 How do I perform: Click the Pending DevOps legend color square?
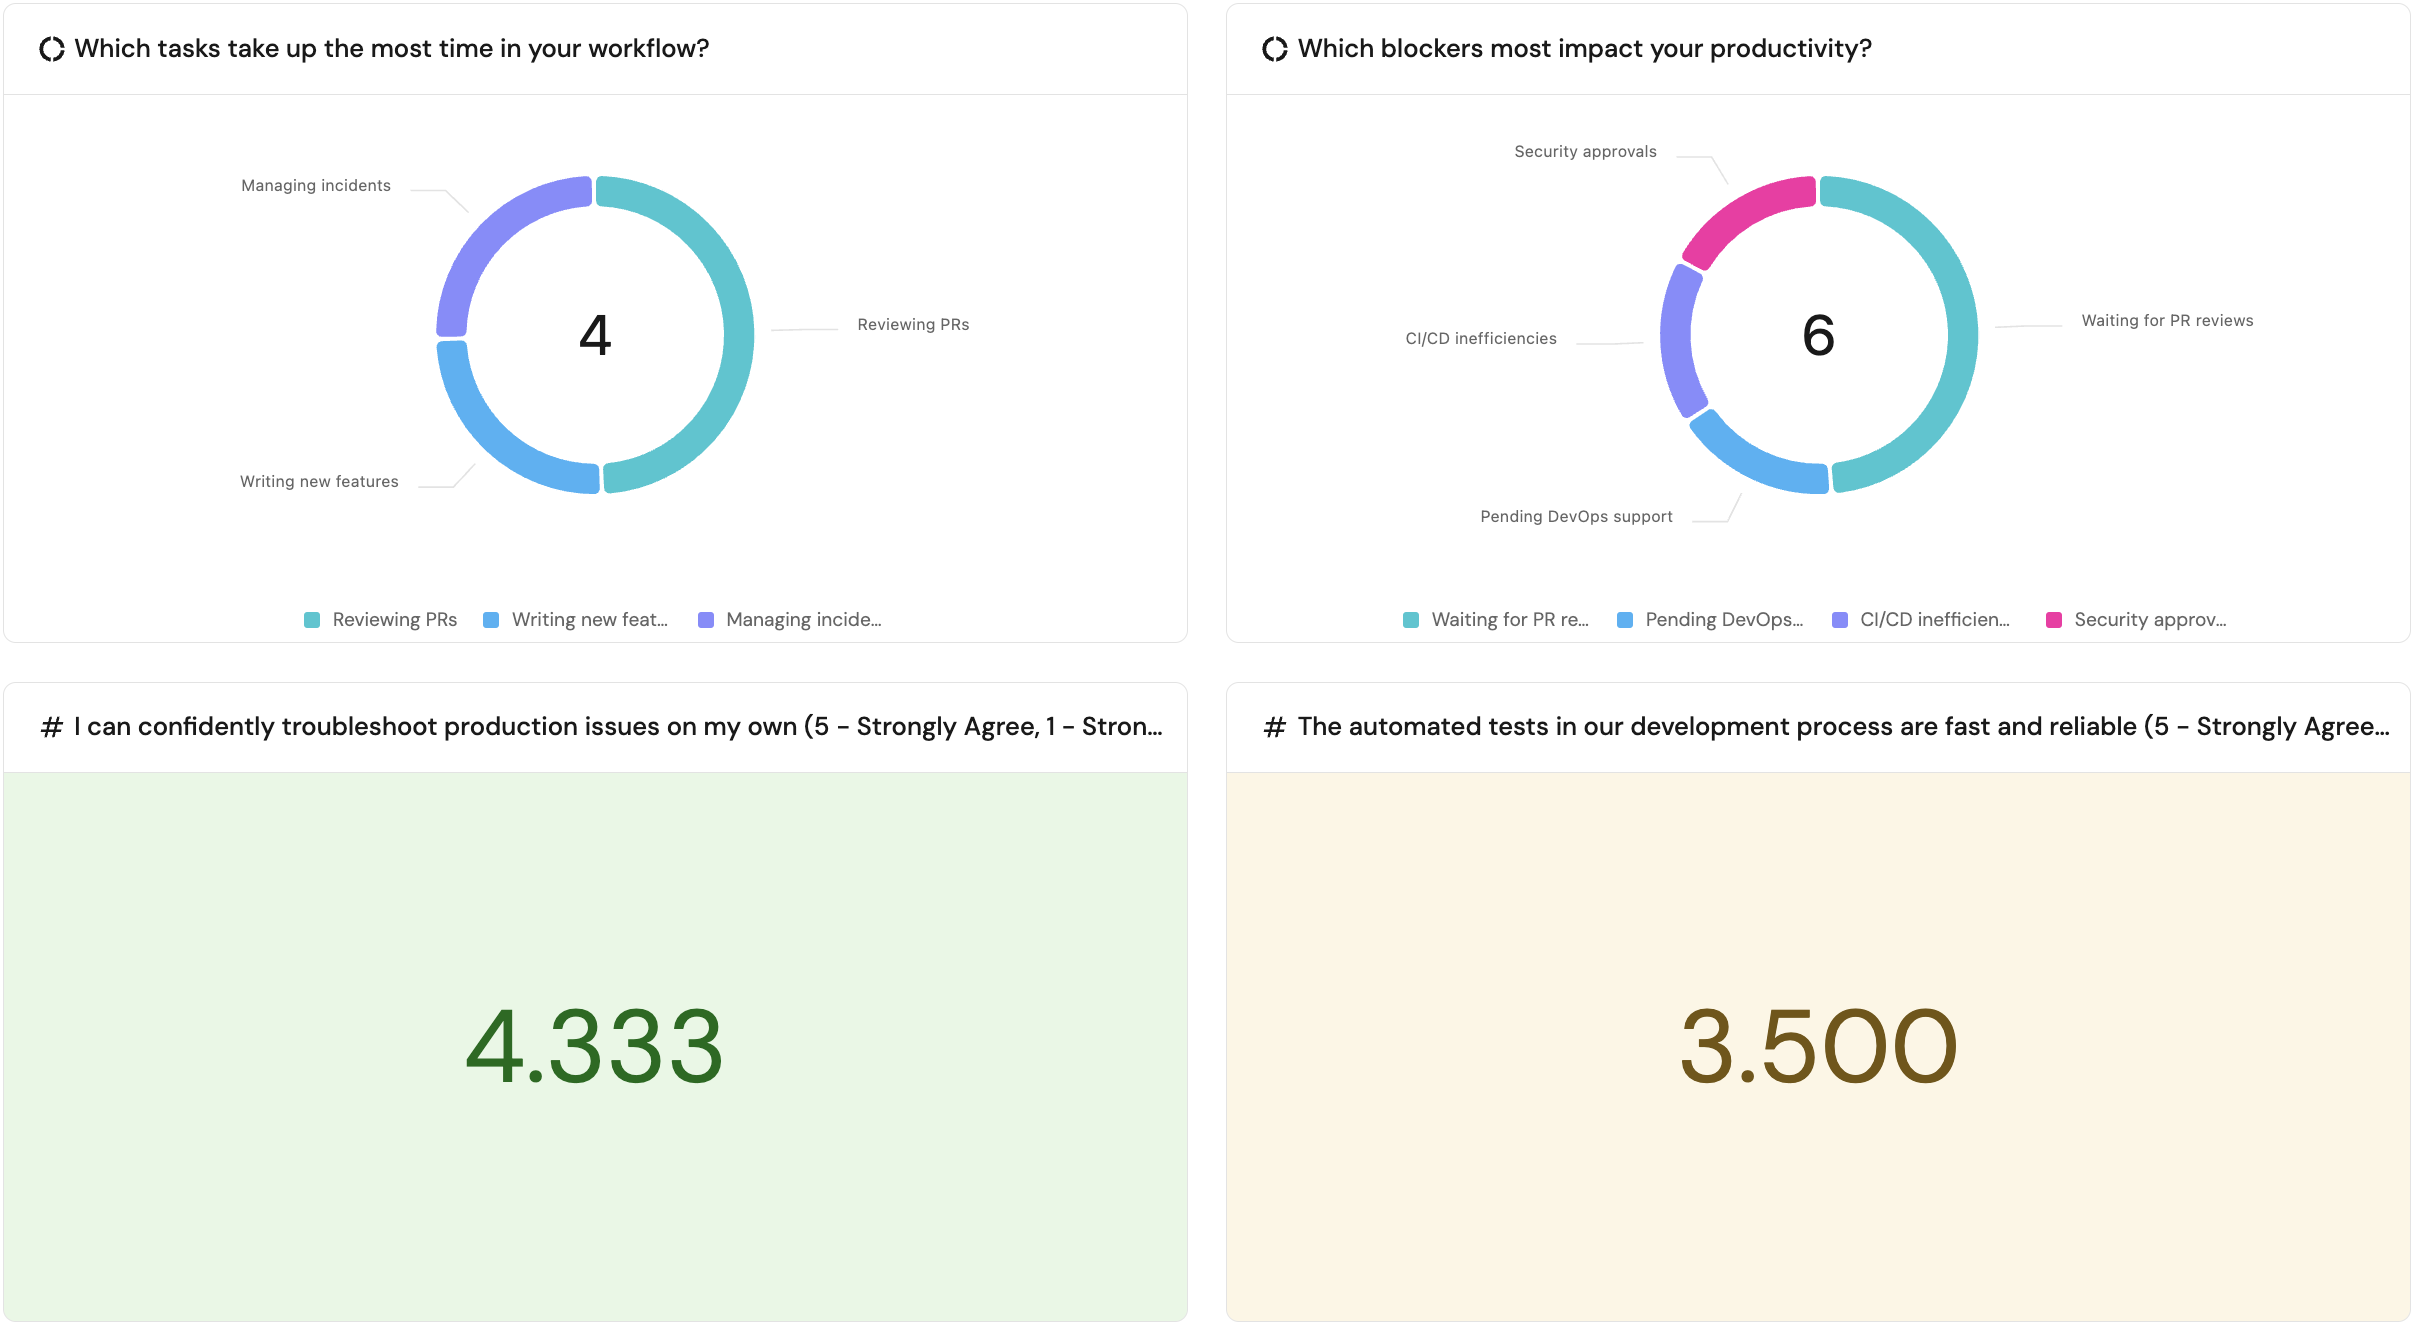(1625, 620)
